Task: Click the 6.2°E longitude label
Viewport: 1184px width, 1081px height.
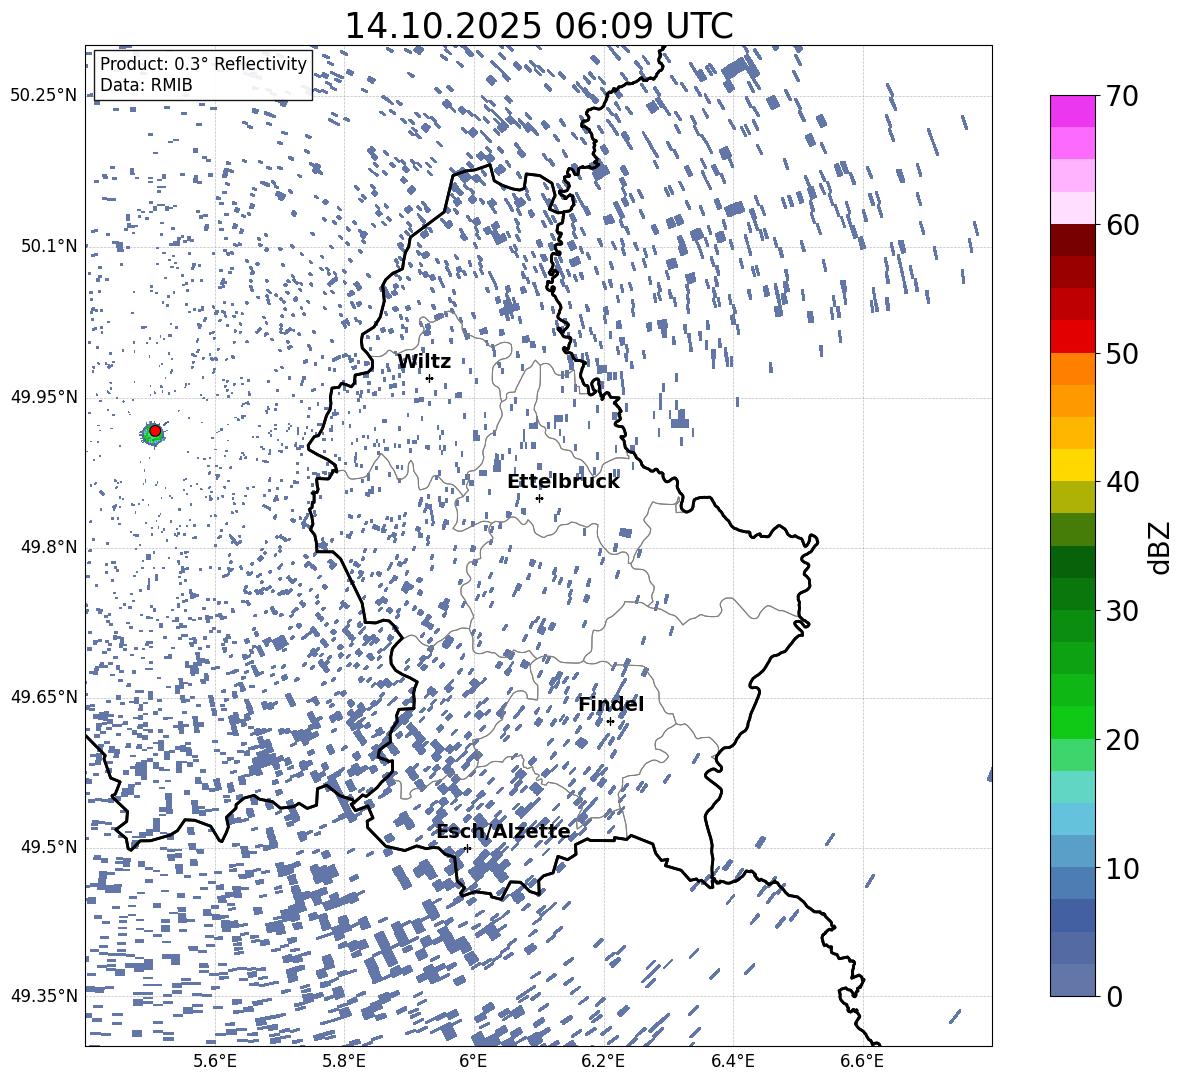Action: pyautogui.click(x=603, y=1061)
